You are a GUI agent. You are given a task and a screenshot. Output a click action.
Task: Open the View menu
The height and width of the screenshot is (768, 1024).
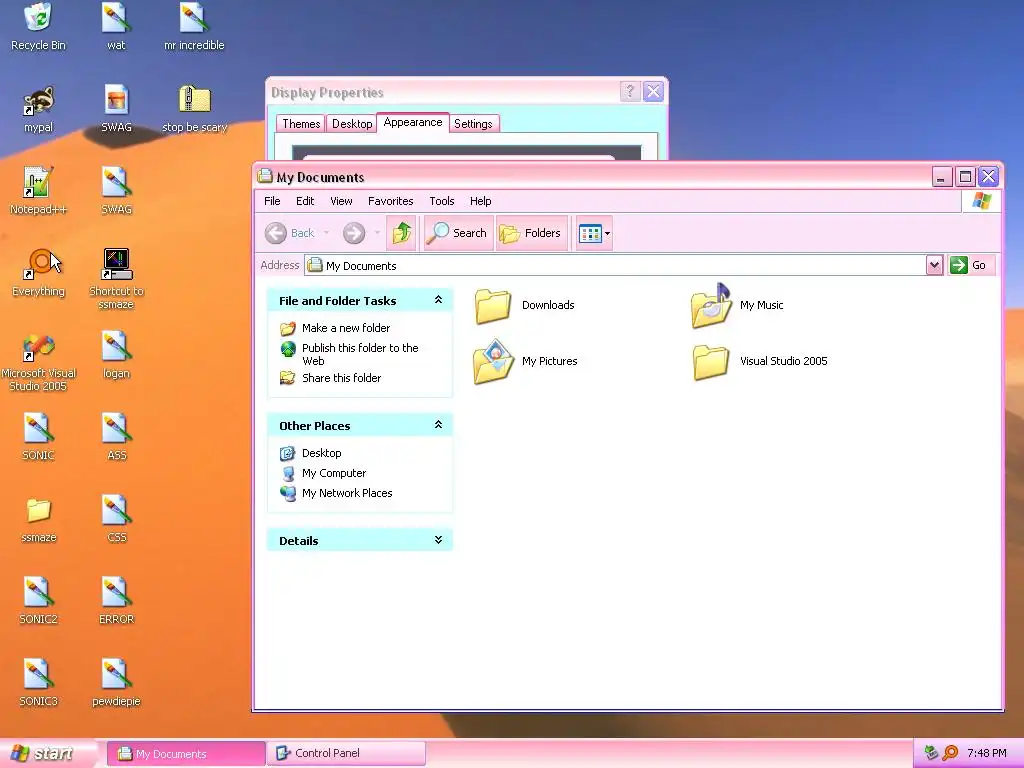pos(341,201)
